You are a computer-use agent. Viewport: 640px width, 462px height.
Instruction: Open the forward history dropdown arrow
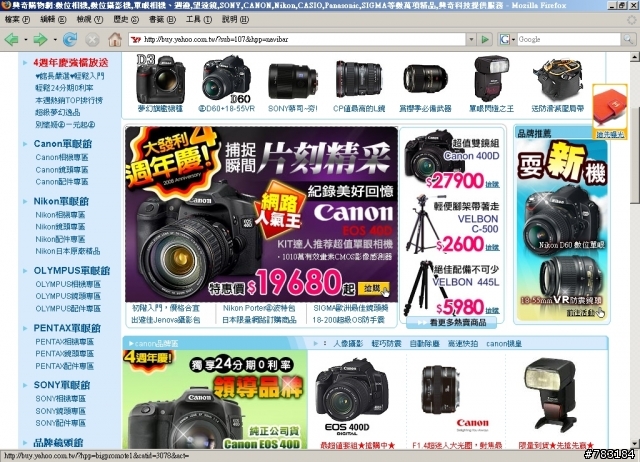pyautogui.click(x=55, y=40)
